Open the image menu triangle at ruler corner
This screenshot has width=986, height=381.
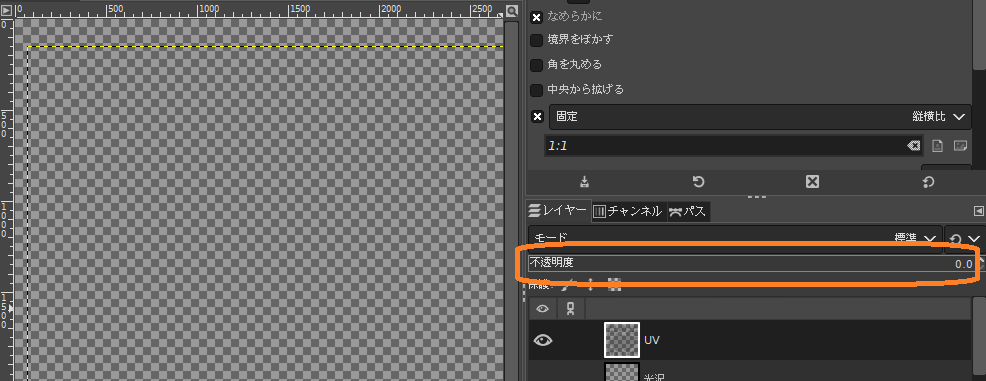tap(6, 10)
